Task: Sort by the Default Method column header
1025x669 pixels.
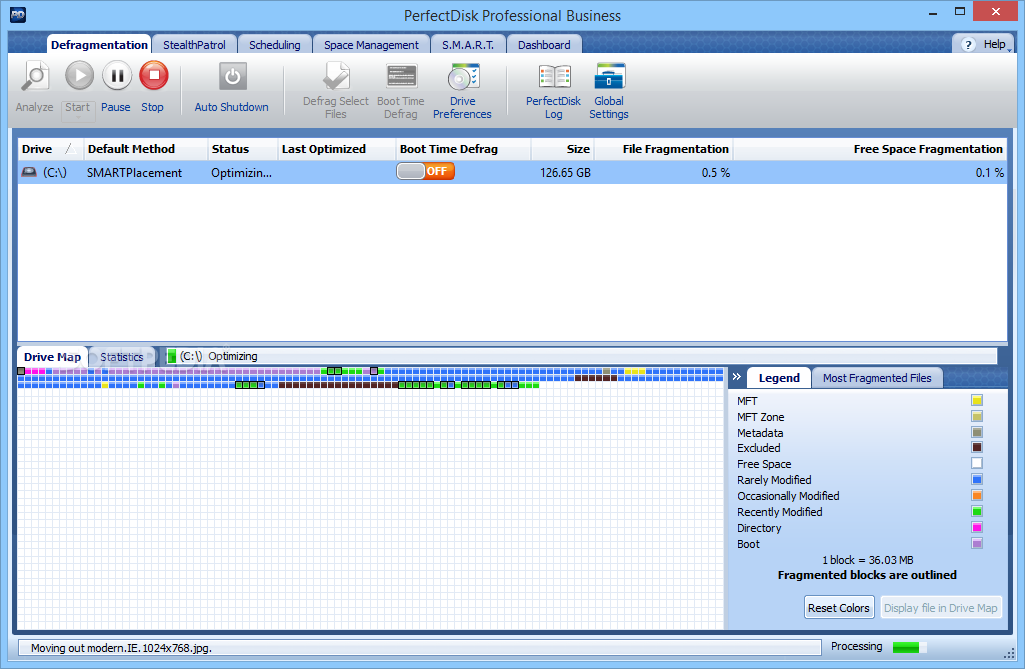Action: point(146,149)
